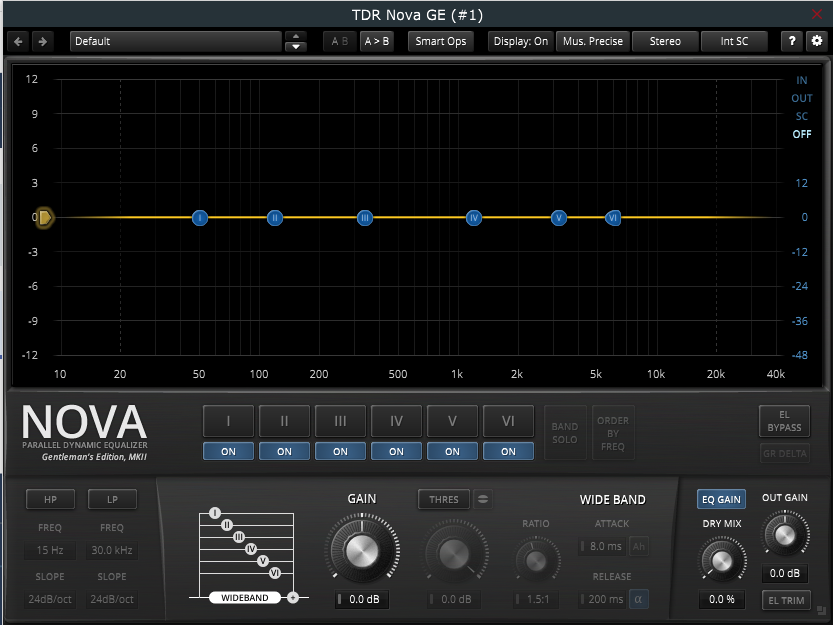This screenshot has width=833, height=625.
Task: Click the undo back arrow icon
Action: click(18, 41)
